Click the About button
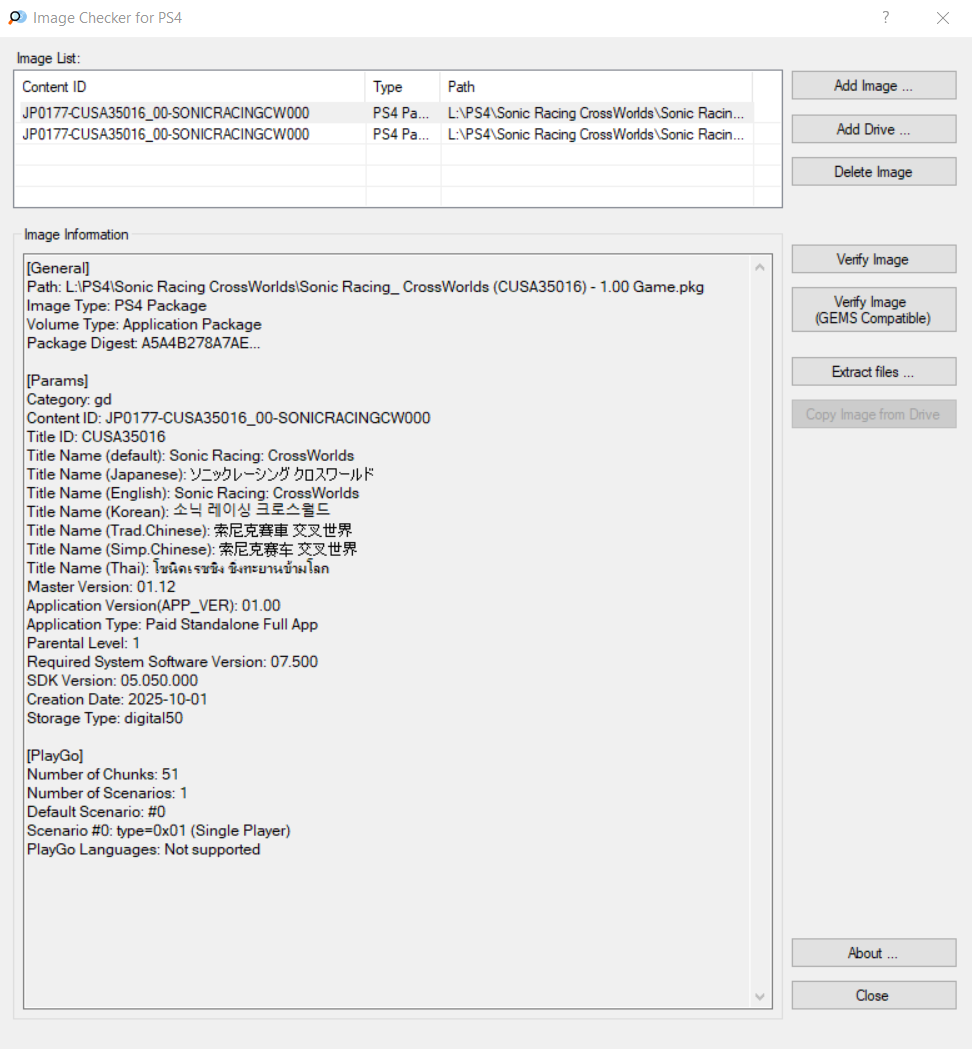This screenshot has width=972, height=1049. 873,953
